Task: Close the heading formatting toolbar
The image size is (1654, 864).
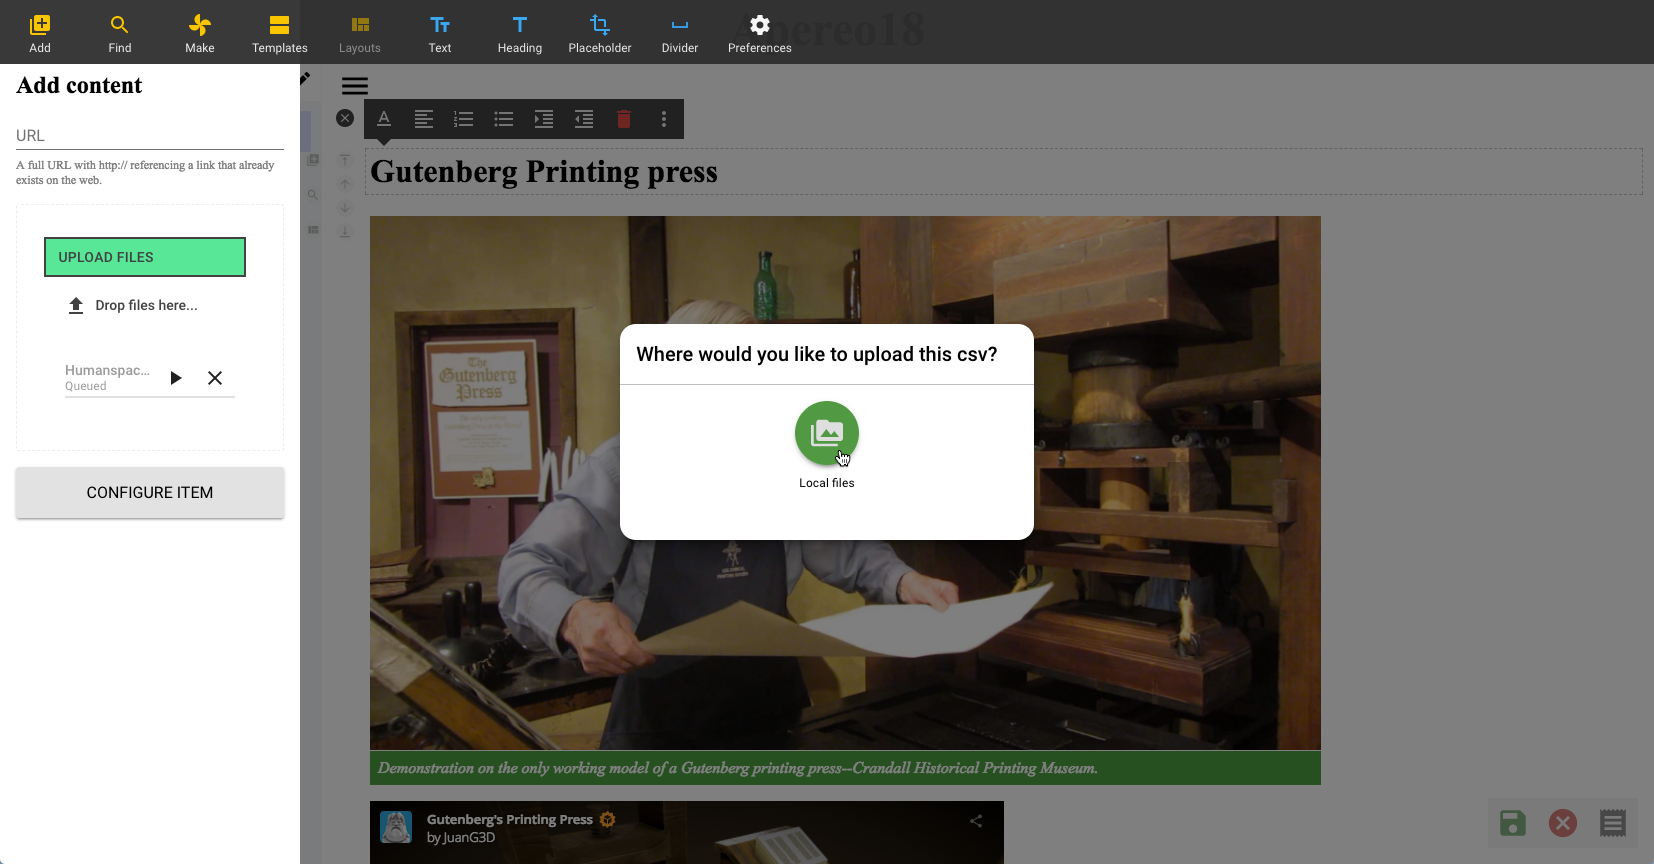Action: tap(345, 118)
